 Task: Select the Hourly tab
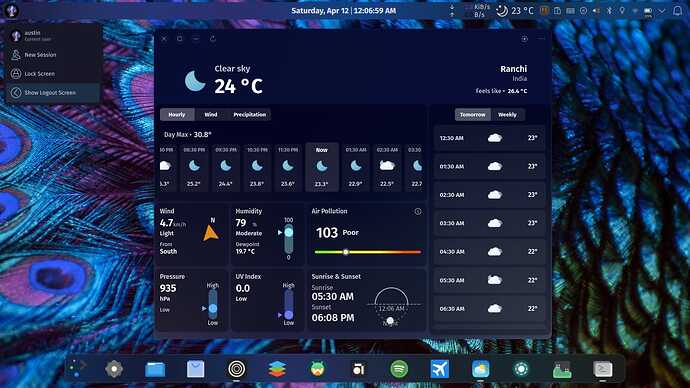click(177, 114)
